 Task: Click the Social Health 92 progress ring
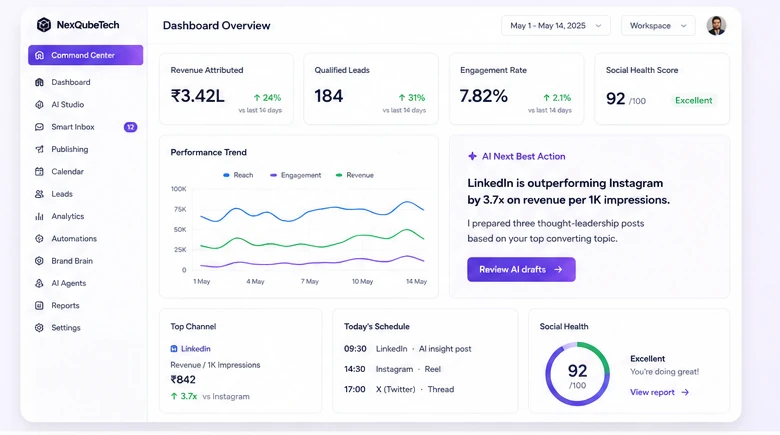click(x=578, y=374)
